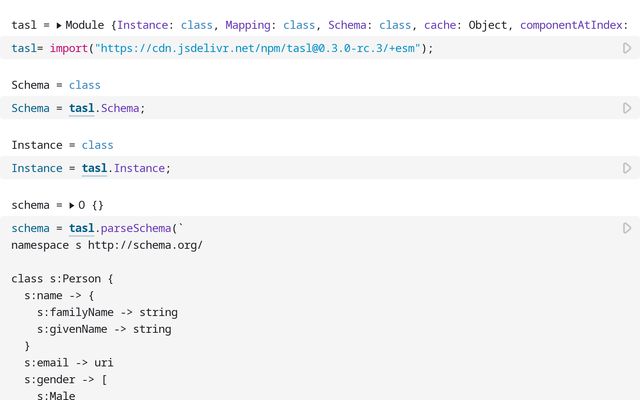Run the Schema = tasl.Schema cell
Screen dimensions: 640x400
(x=627, y=108)
